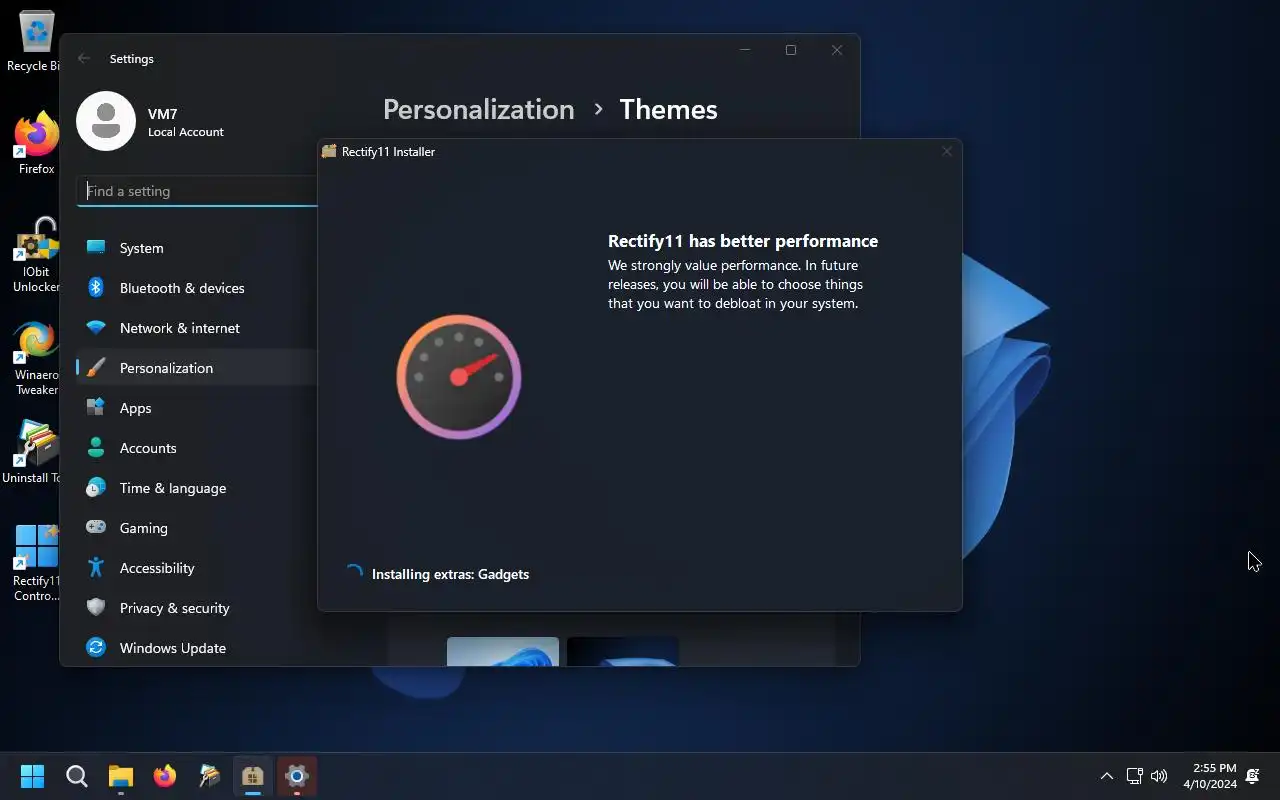
Task: Open Uninstall Tool desktop shortcut
Action: tap(32, 452)
